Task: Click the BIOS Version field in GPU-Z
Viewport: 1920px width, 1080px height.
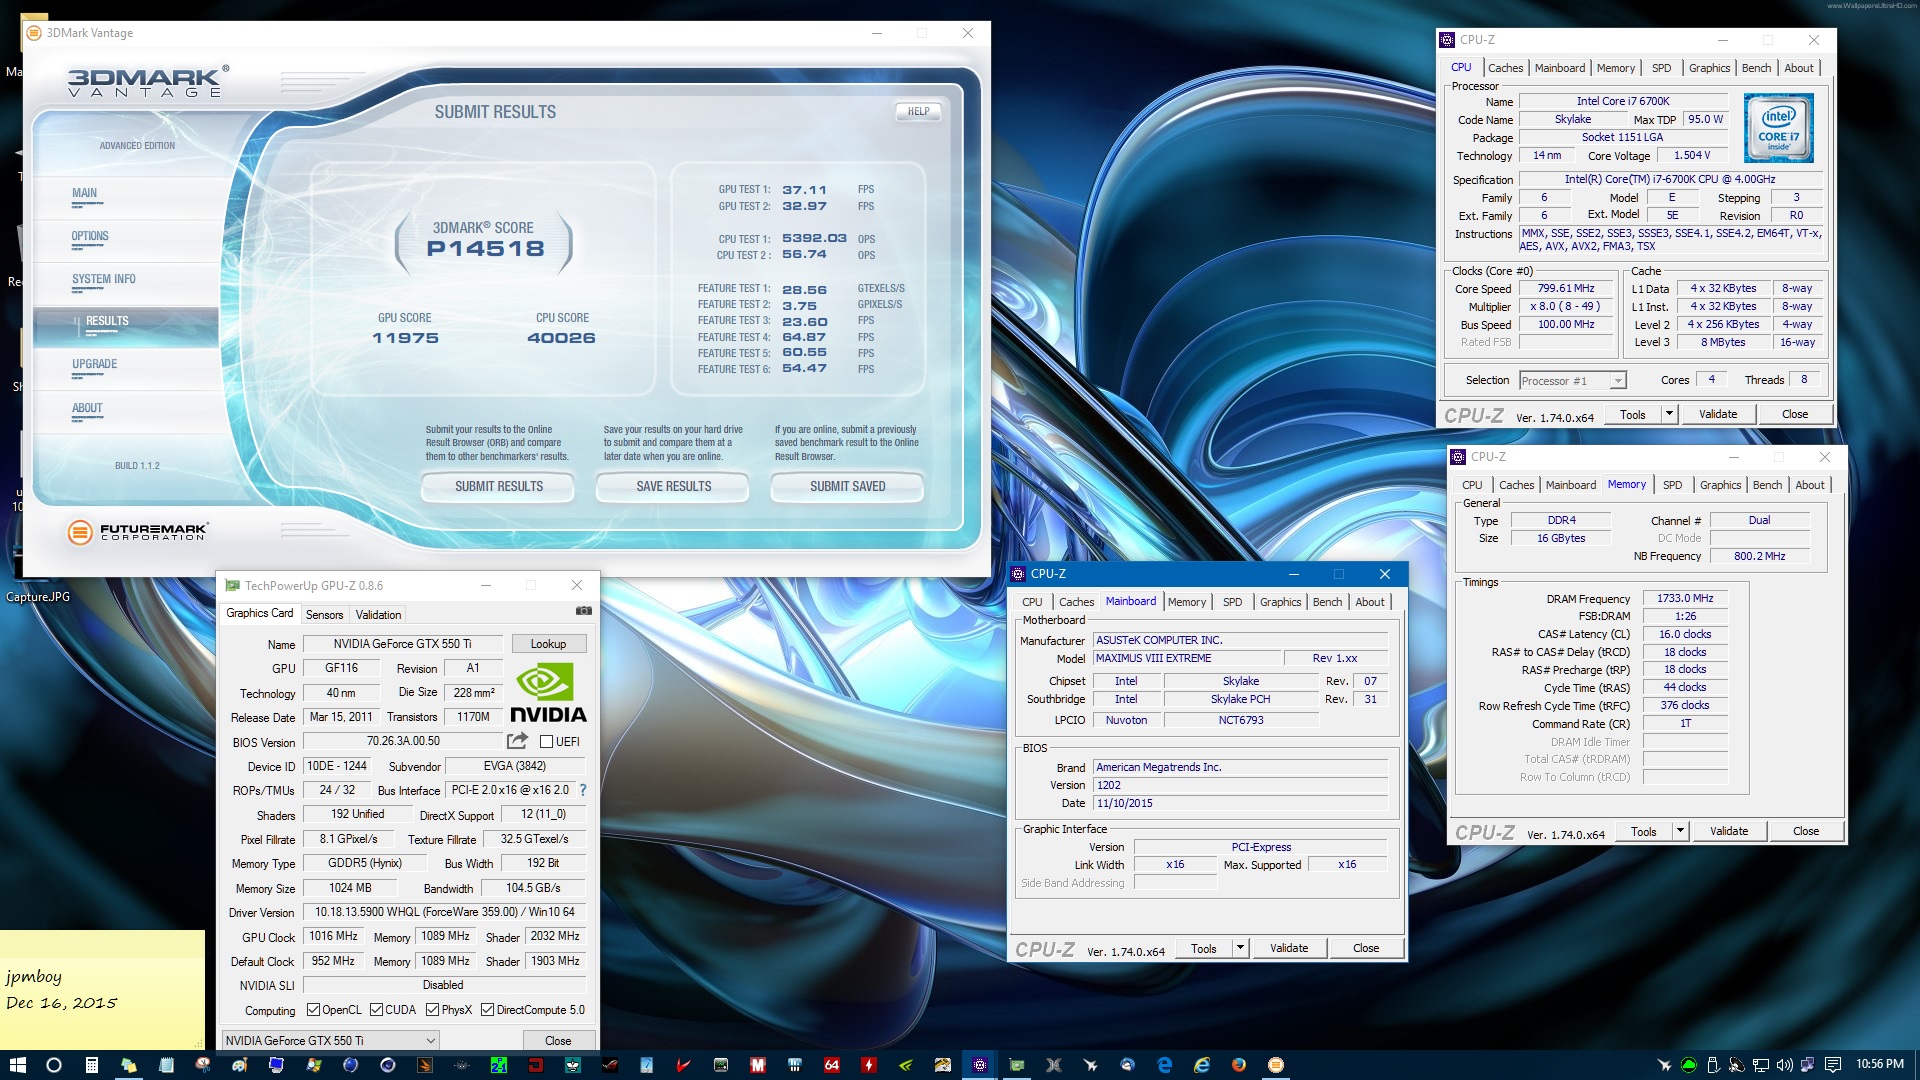Action: (402, 741)
